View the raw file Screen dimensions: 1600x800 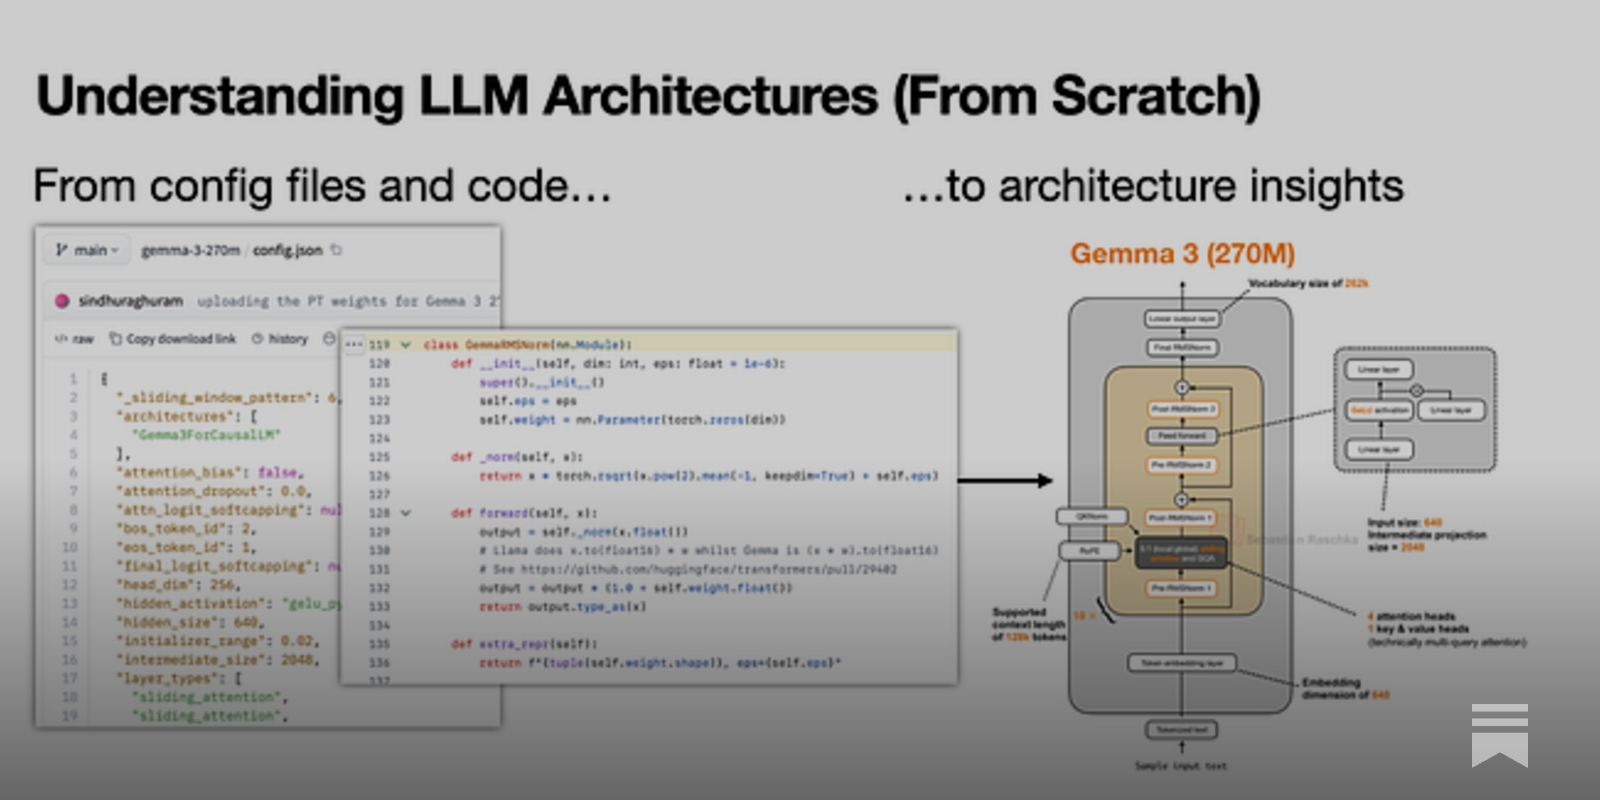pyautogui.click(x=74, y=339)
